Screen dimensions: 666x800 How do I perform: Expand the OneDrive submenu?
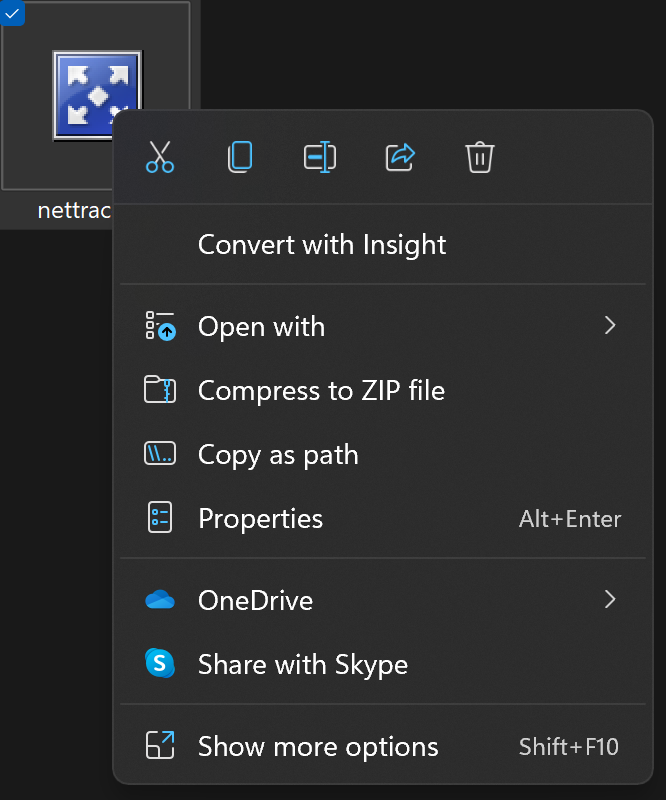pyautogui.click(x=610, y=599)
